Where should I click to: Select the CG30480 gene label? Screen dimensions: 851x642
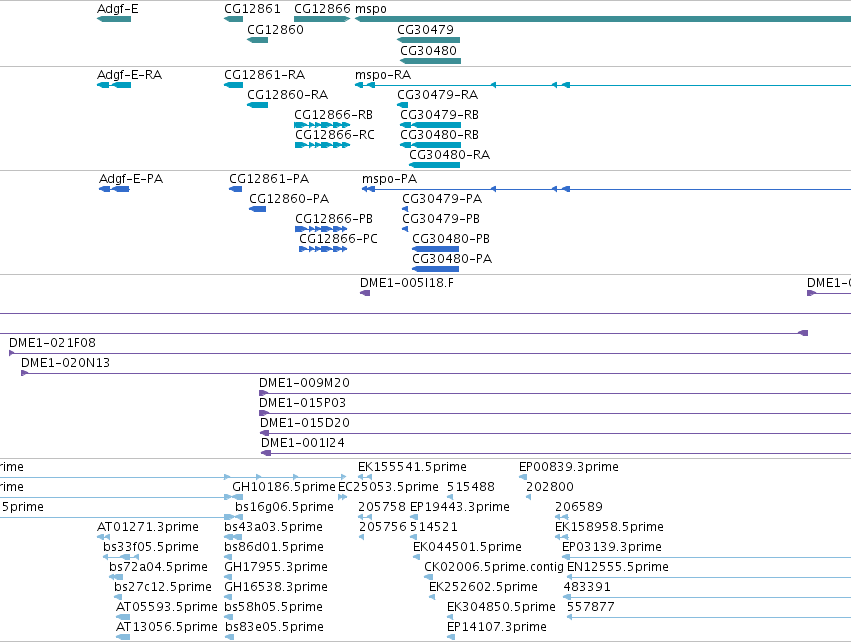[x=428, y=50]
